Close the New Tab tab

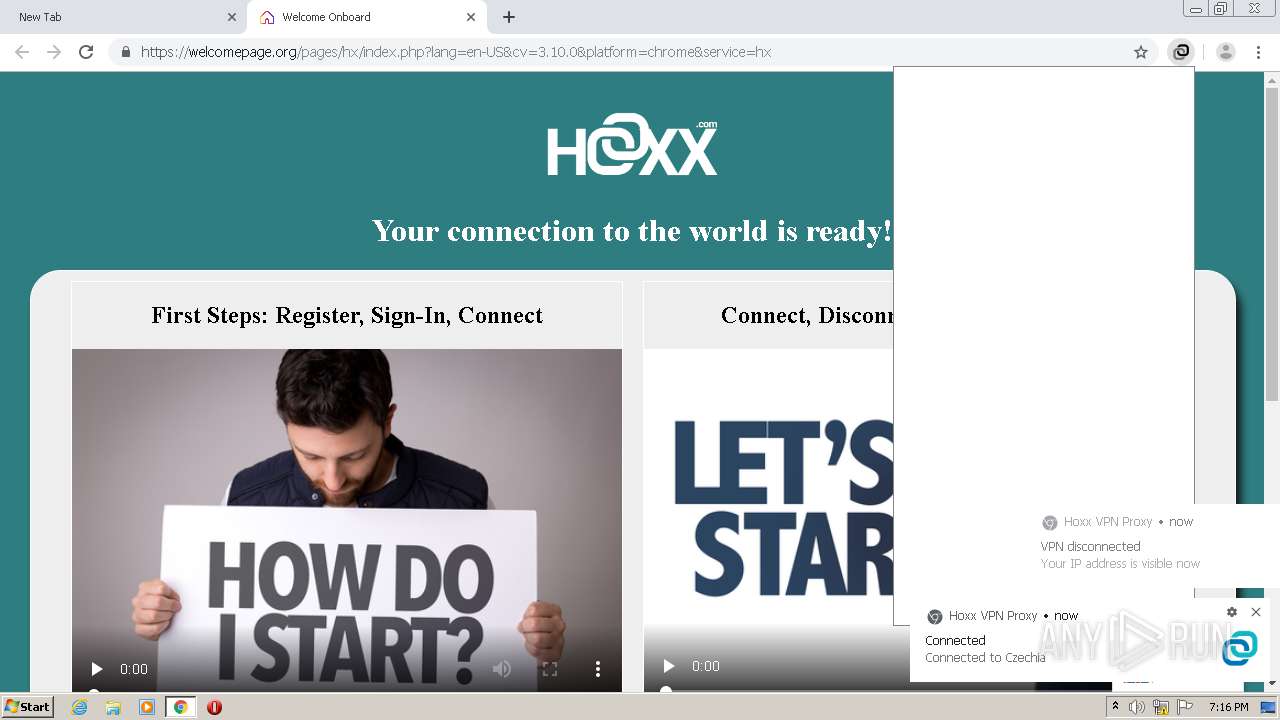[232, 17]
